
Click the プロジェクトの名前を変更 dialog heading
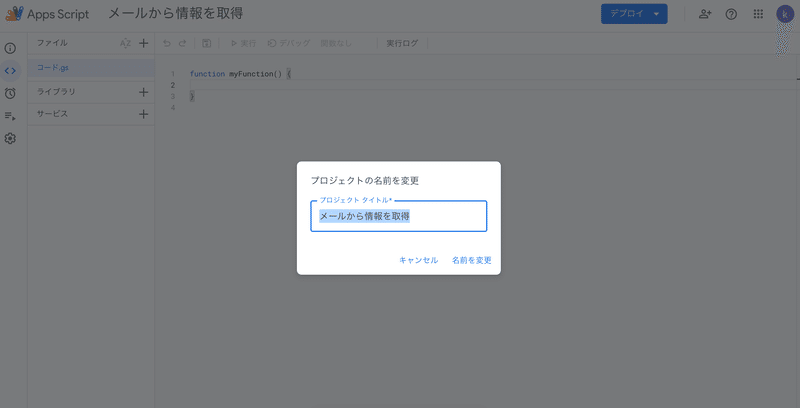pos(365,181)
